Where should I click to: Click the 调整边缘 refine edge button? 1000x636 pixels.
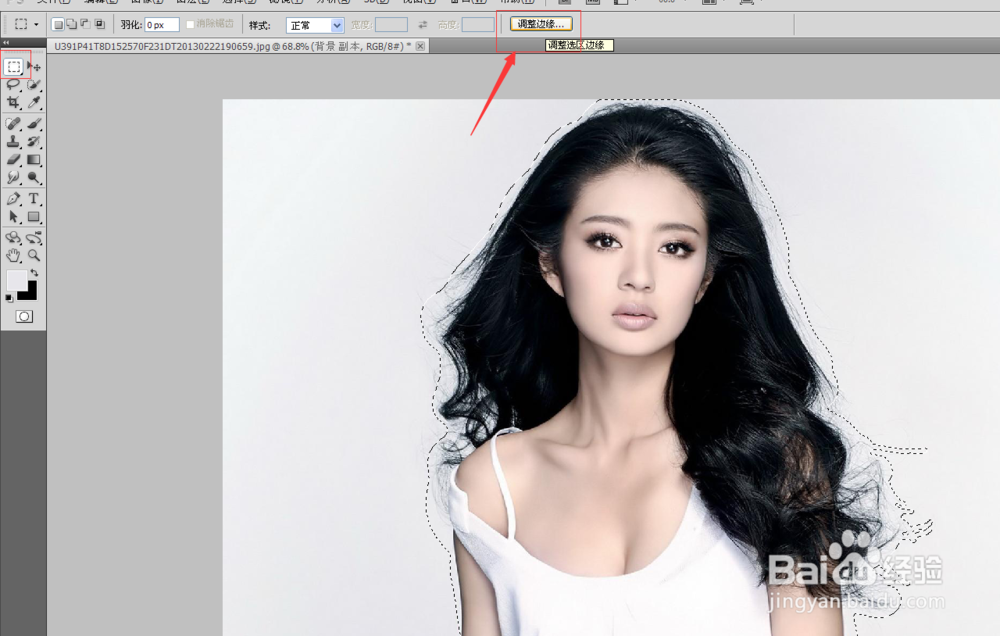[x=541, y=24]
